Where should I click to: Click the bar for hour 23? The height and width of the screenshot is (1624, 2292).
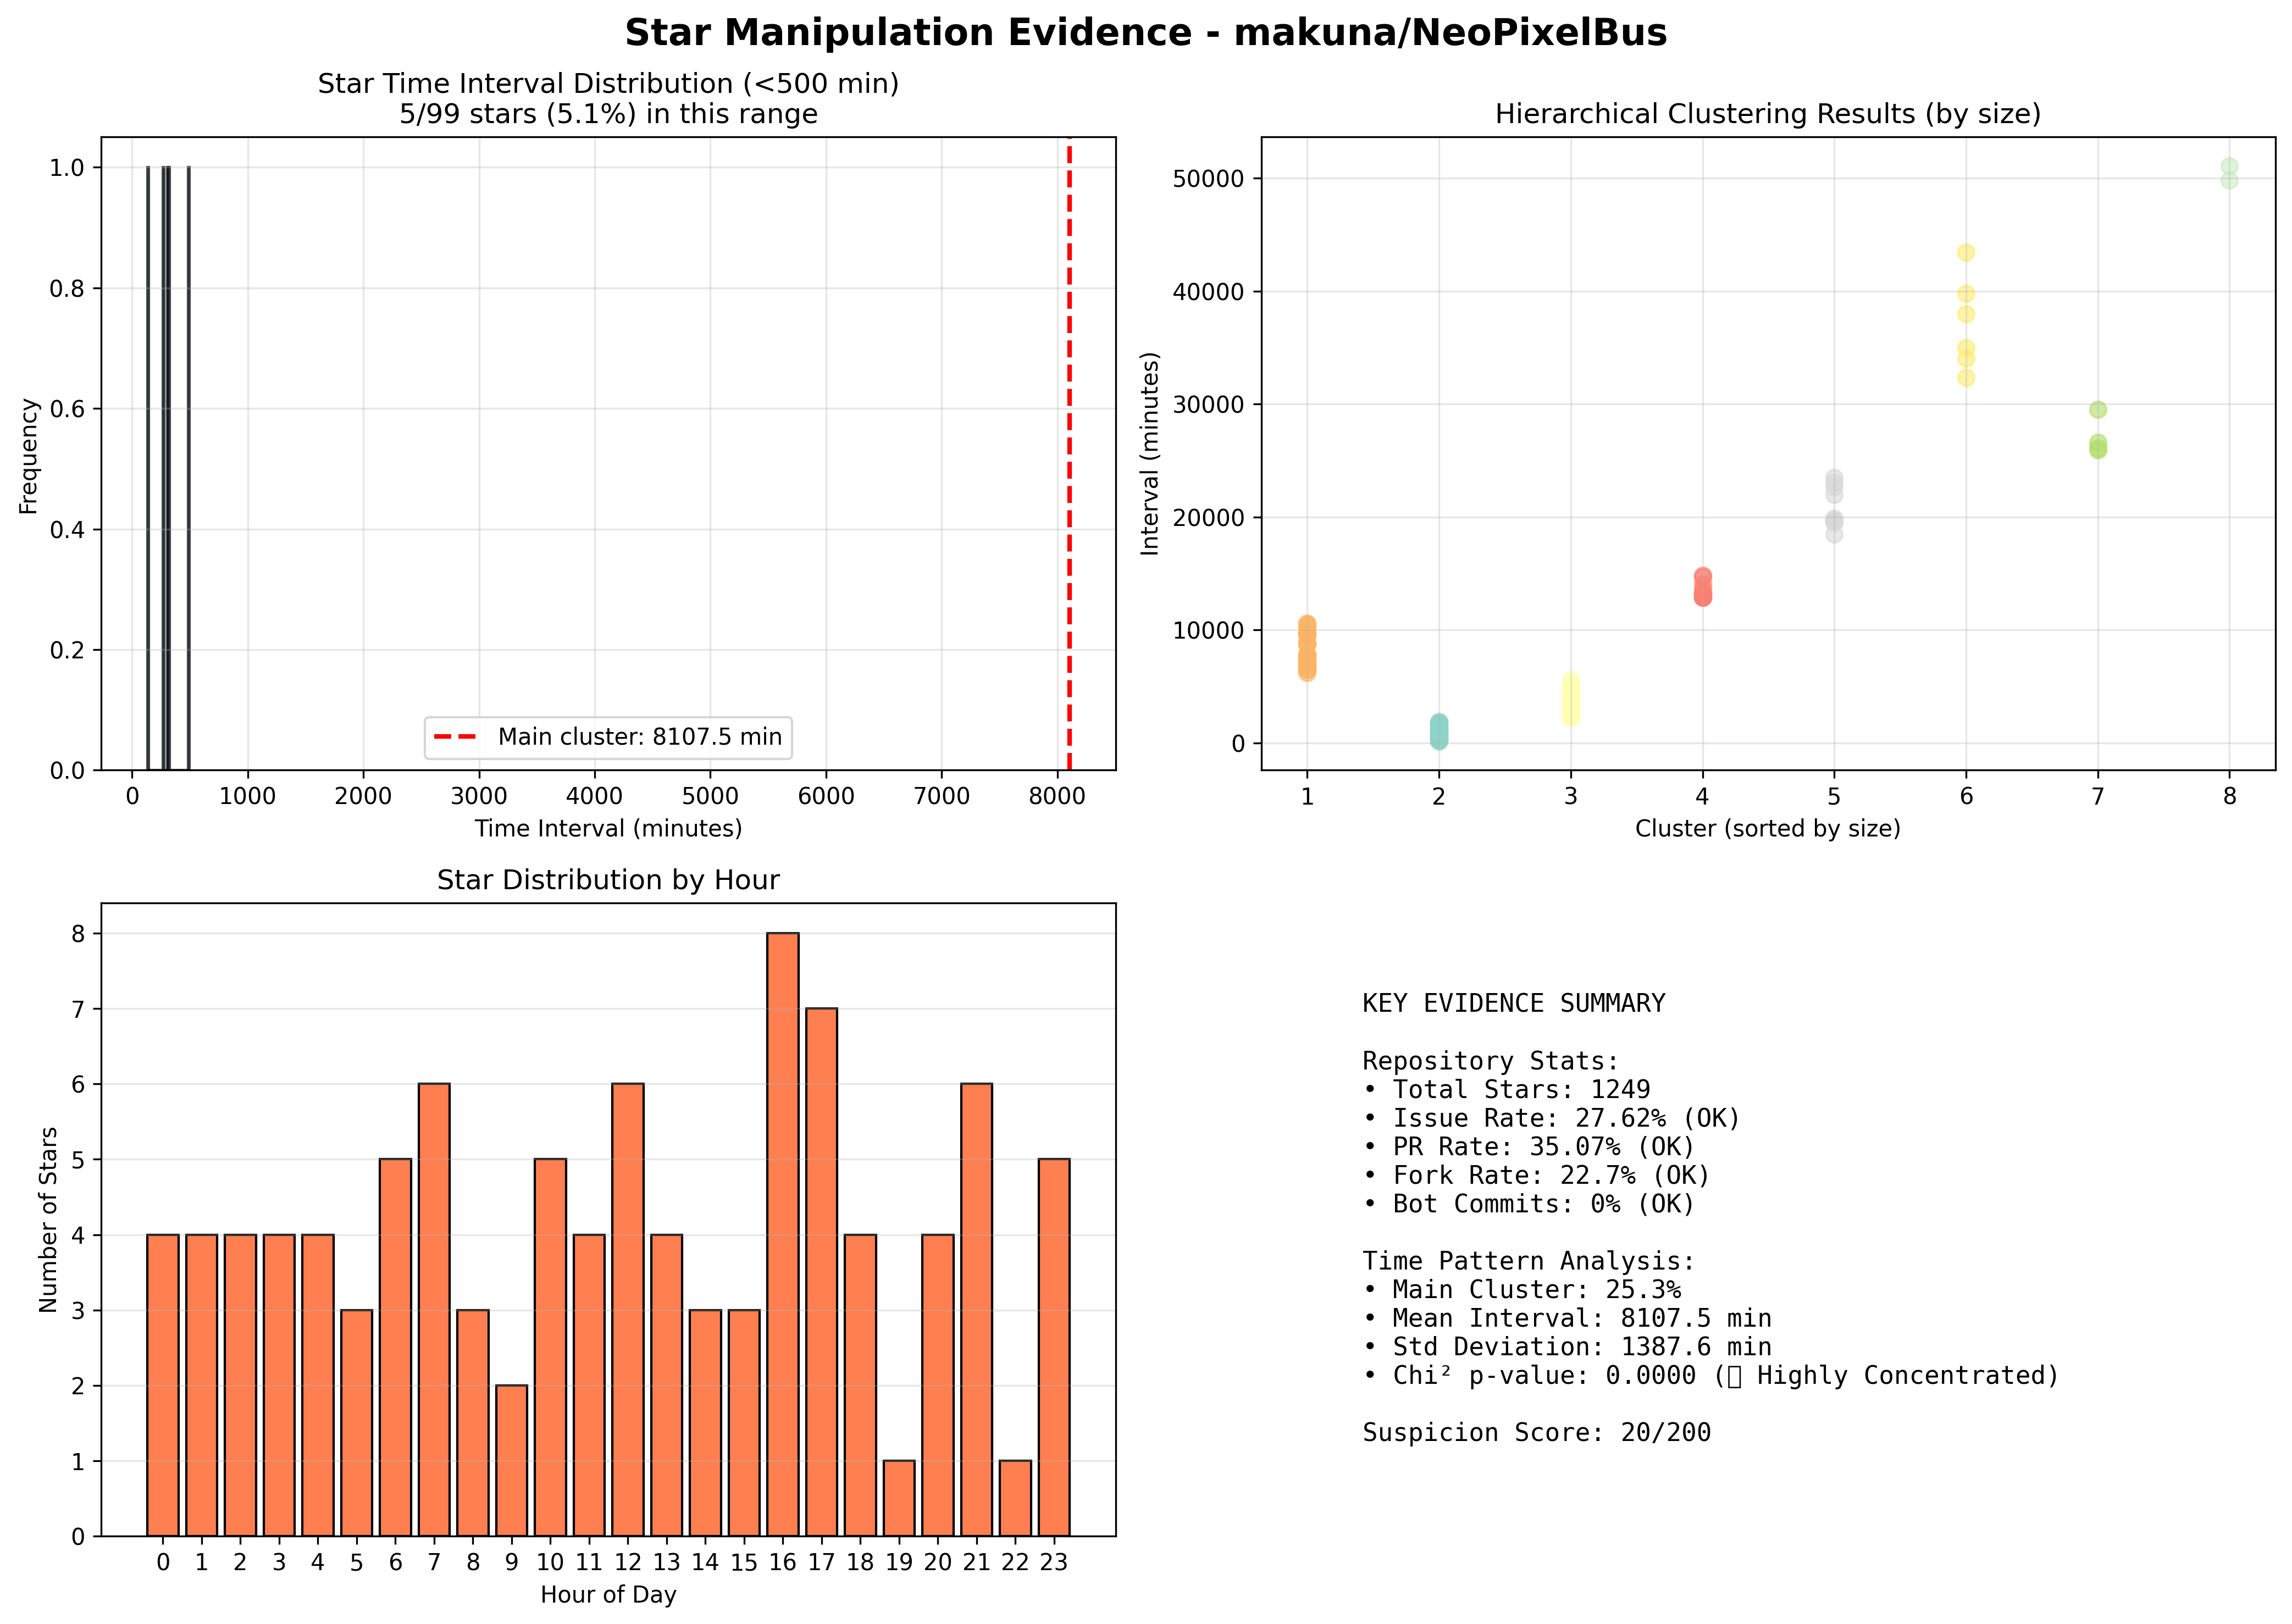click(1053, 1347)
